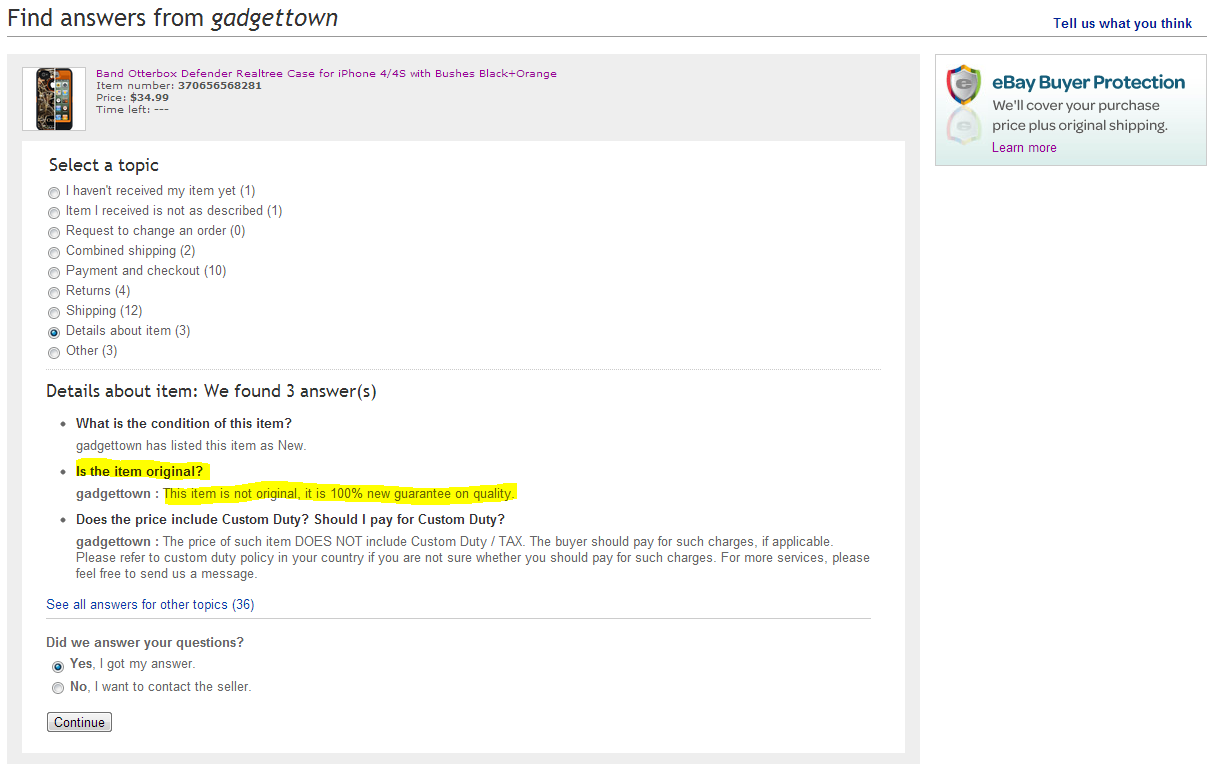Click the "Find answers from gadgettown" heading
This screenshot has width=1214, height=764.
tap(172, 18)
